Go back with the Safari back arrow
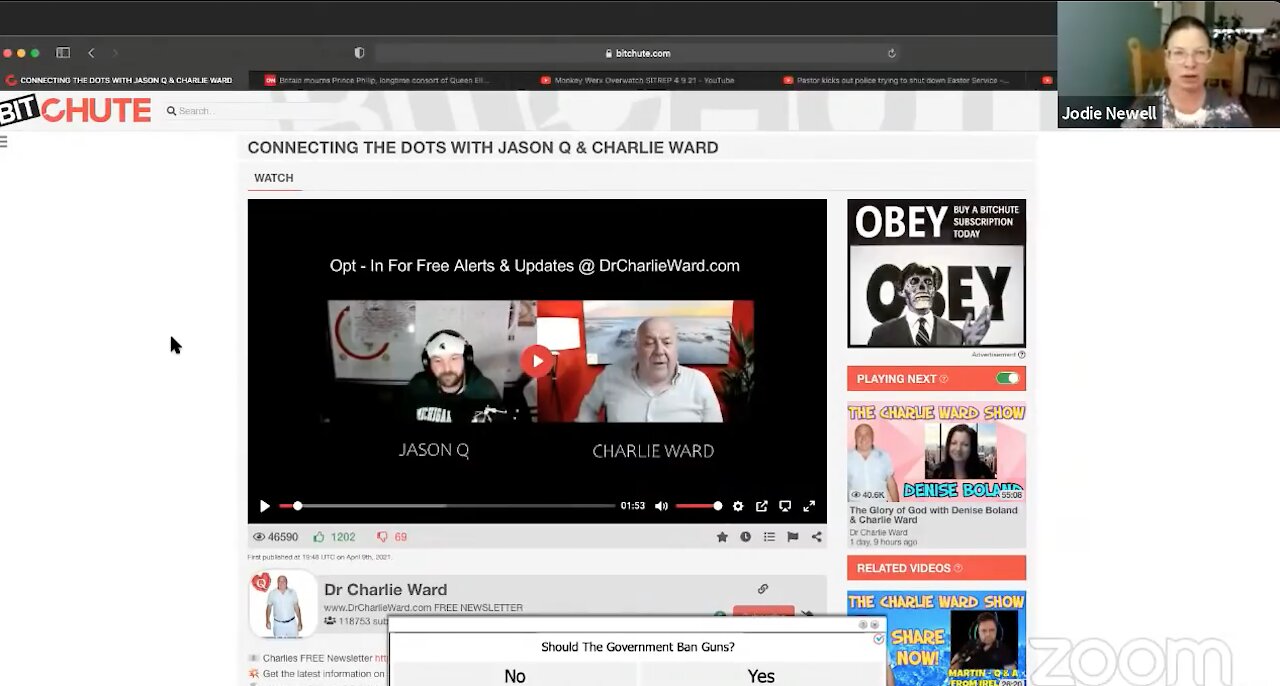Screen dimensions: 1280x686 tap(91, 53)
